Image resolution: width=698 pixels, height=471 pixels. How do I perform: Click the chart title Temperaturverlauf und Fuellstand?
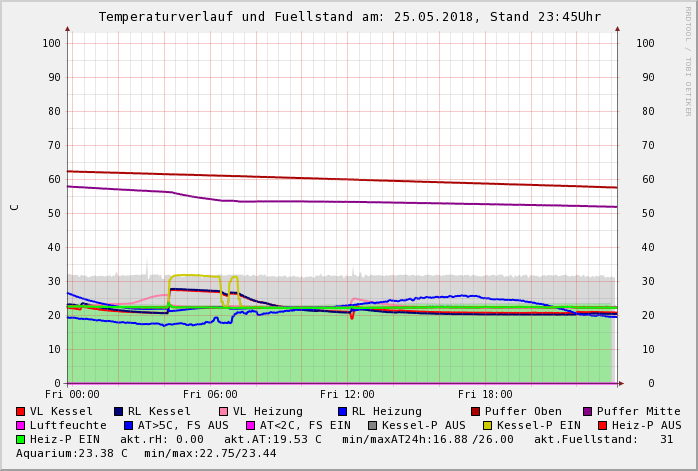349,17
